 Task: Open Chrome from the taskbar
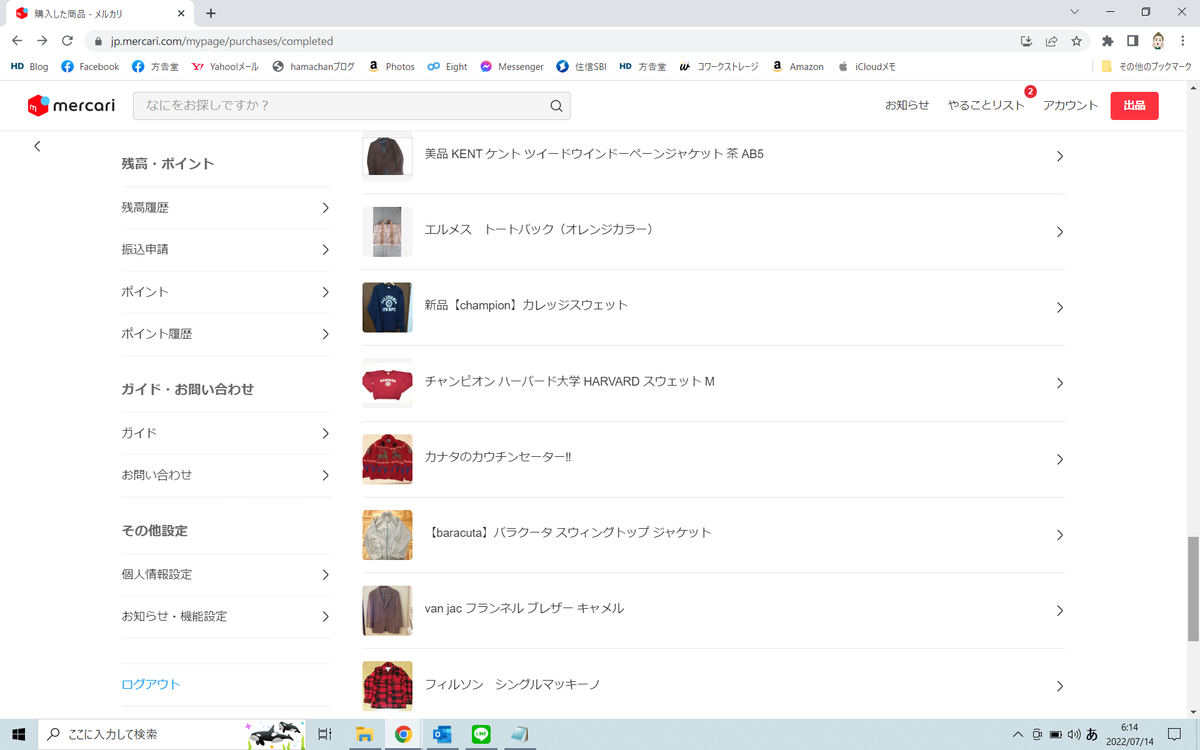403,734
